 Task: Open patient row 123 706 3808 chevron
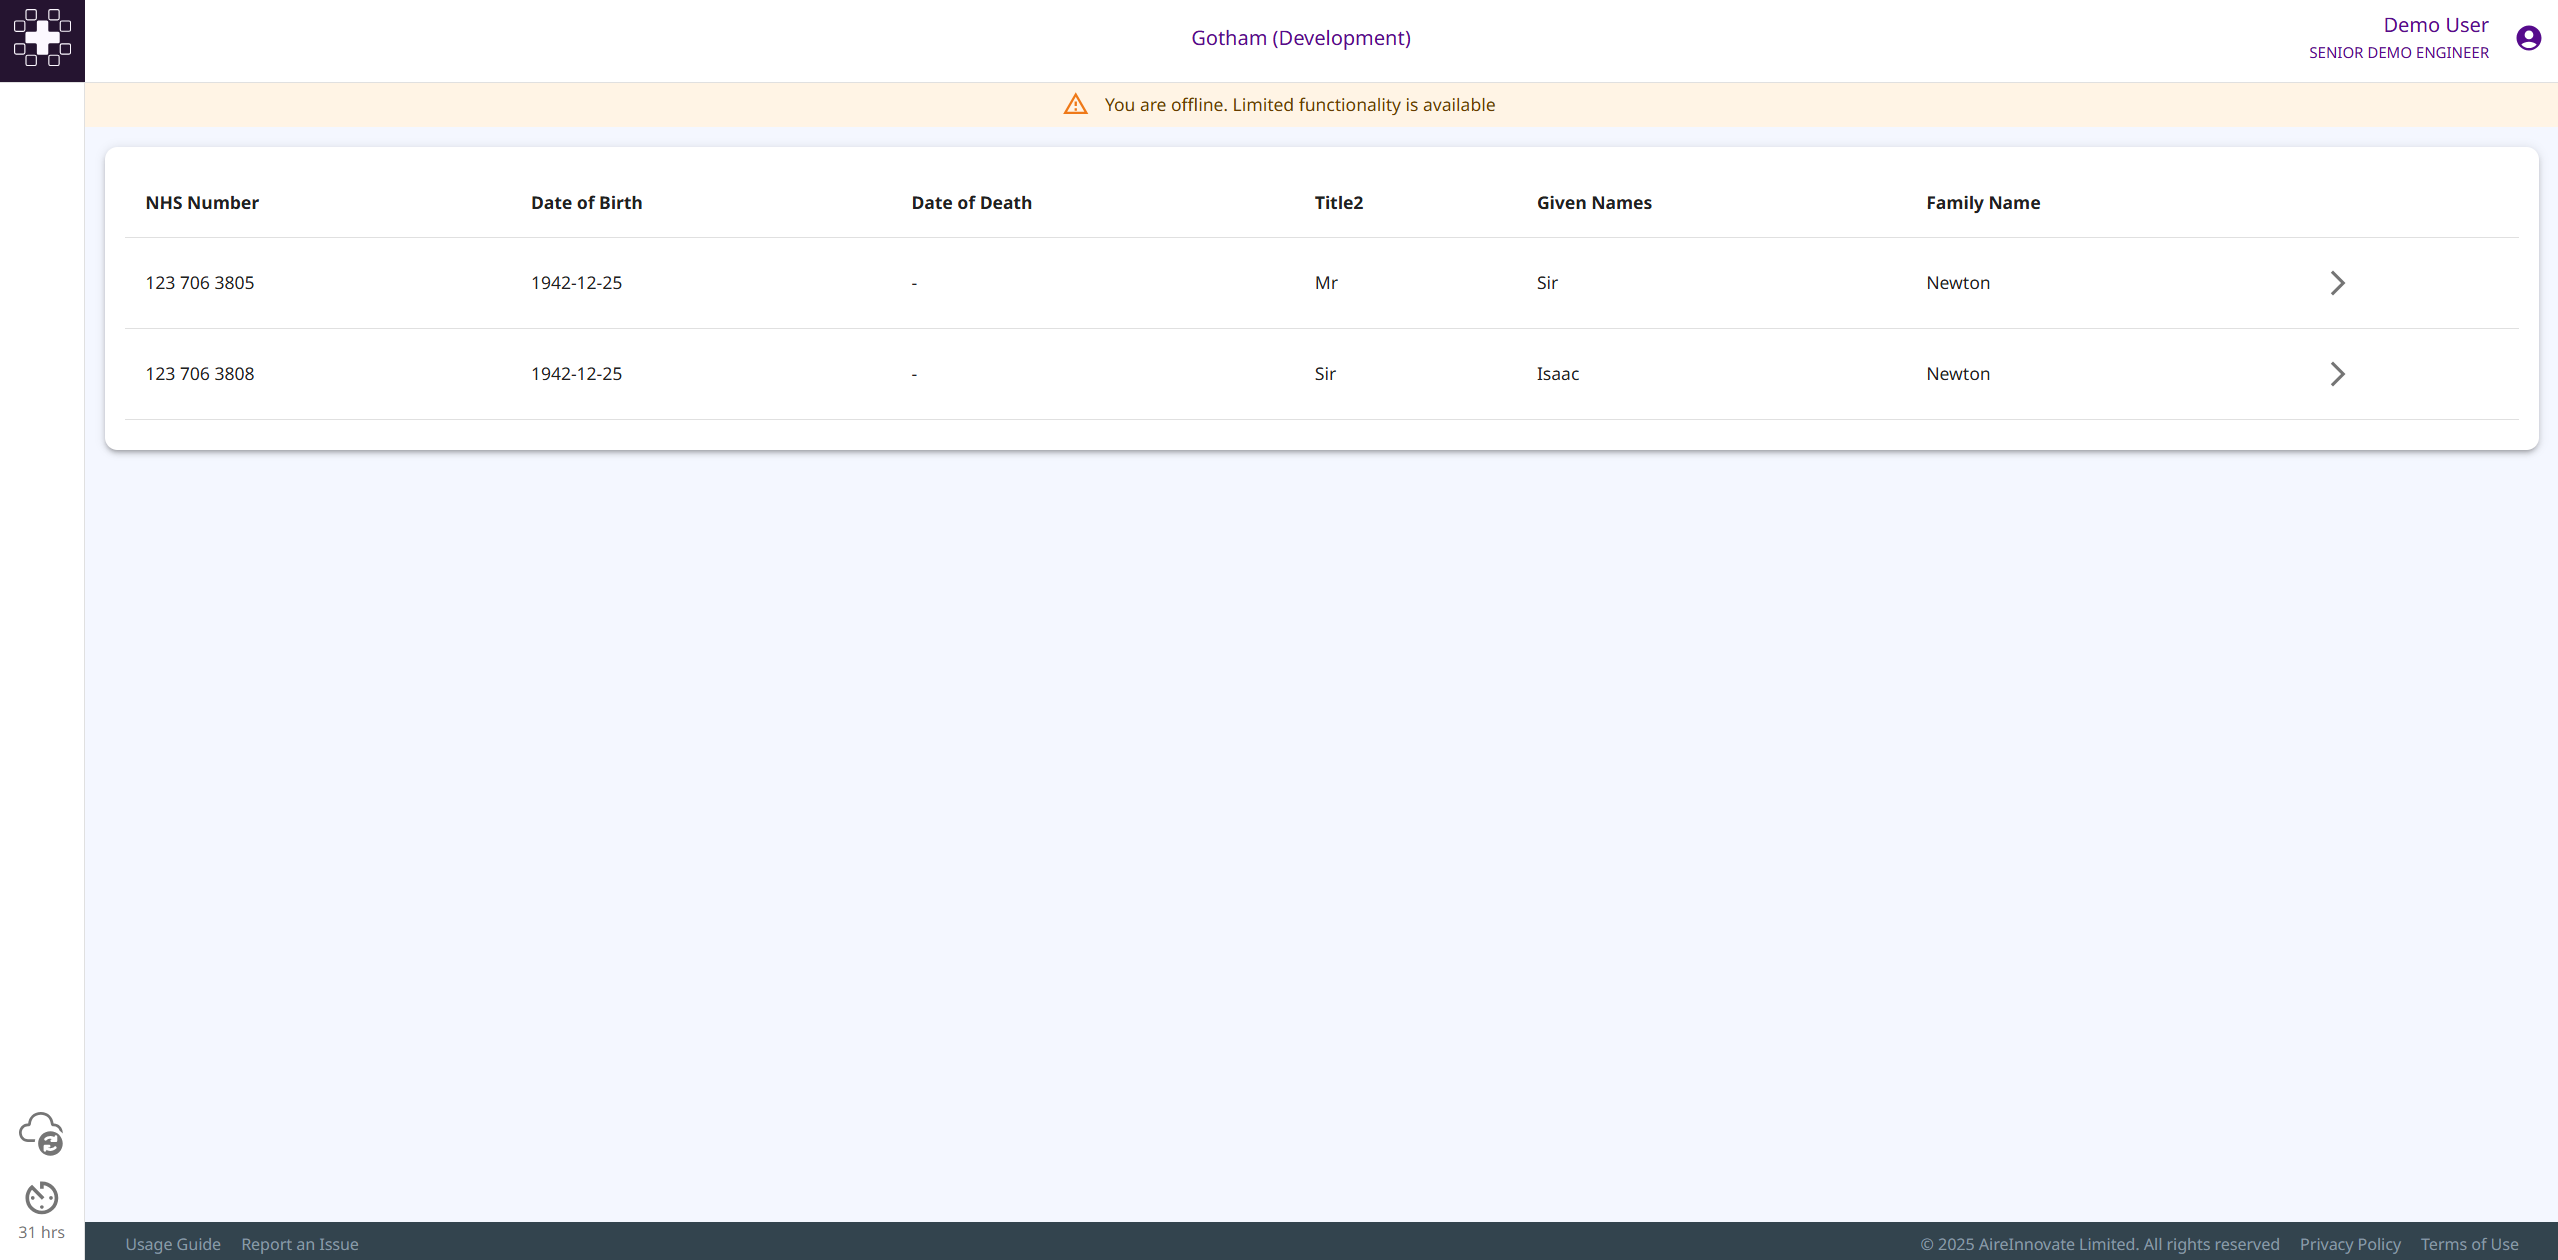click(x=2337, y=374)
